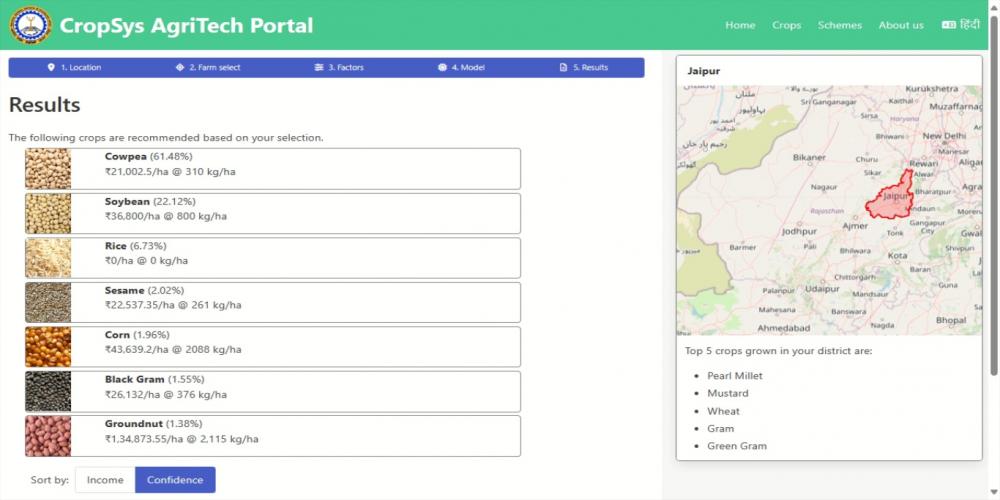Open the Crops menu item
The width and height of the screenshot is (1000, 500).
point(786,25)
